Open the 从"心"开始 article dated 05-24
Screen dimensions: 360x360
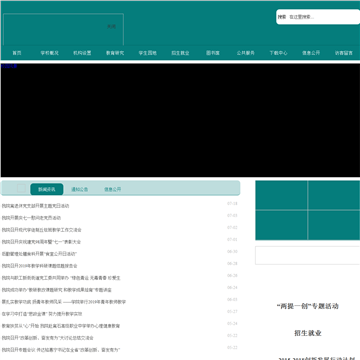(x=61, y=326)
